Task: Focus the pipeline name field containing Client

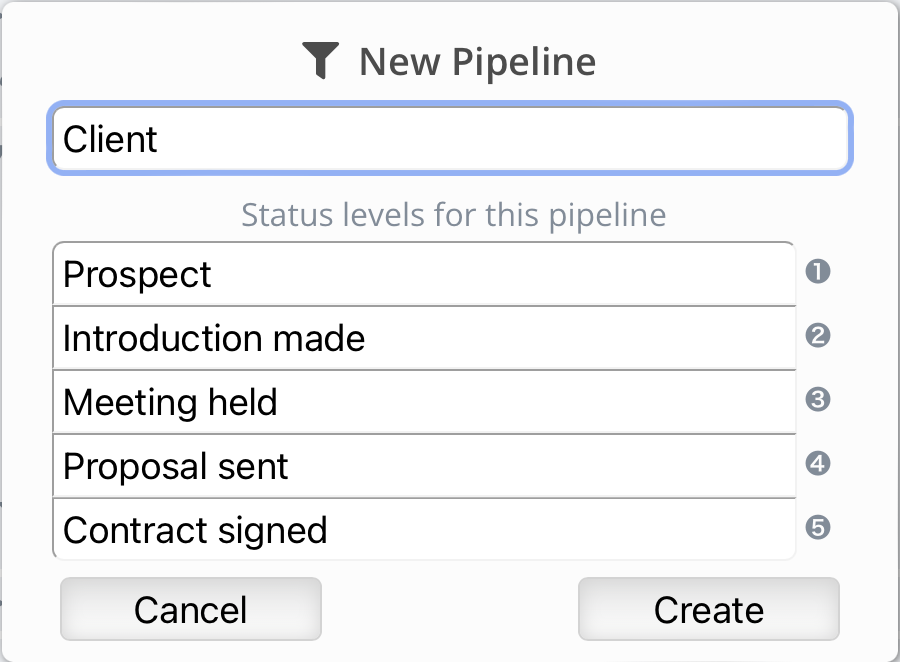Action: coord(450,138)
